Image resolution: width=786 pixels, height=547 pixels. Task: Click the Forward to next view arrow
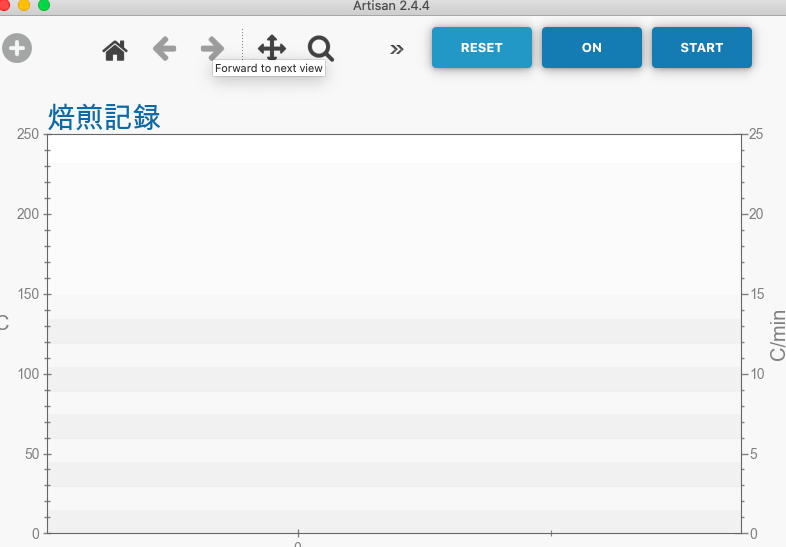point(213,48)
